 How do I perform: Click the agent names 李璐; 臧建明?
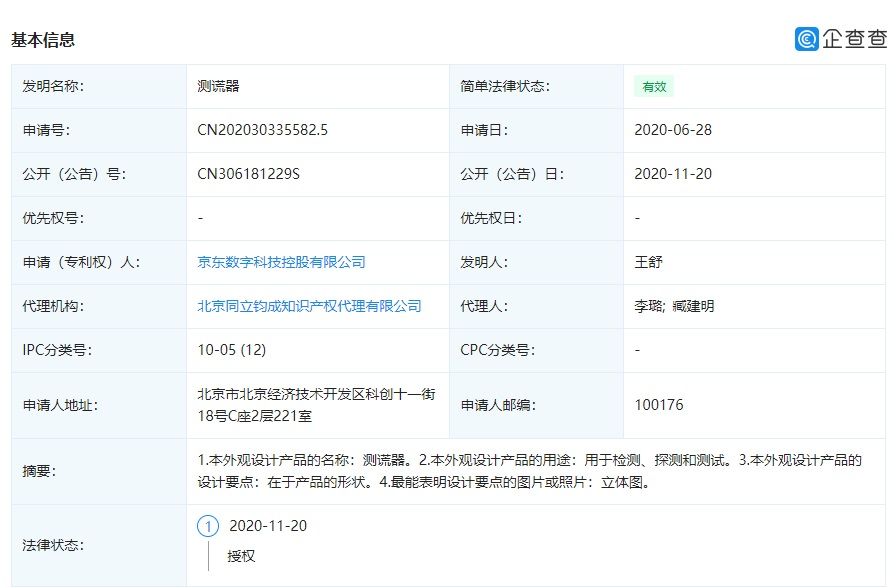(674, 306)
